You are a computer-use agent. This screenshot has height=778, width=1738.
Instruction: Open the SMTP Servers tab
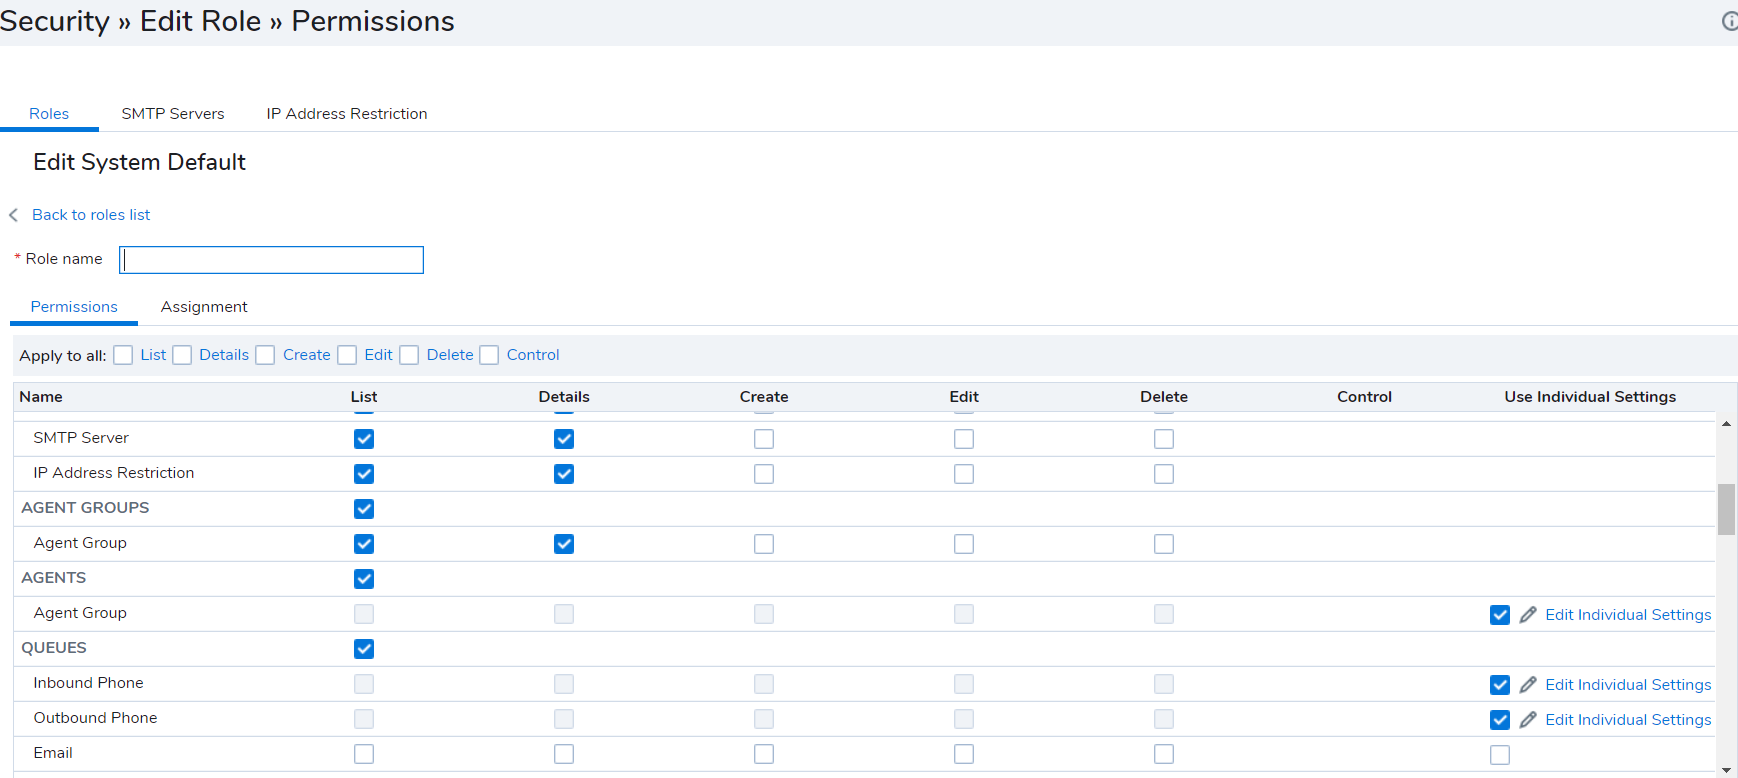click(x=173, y=114)
